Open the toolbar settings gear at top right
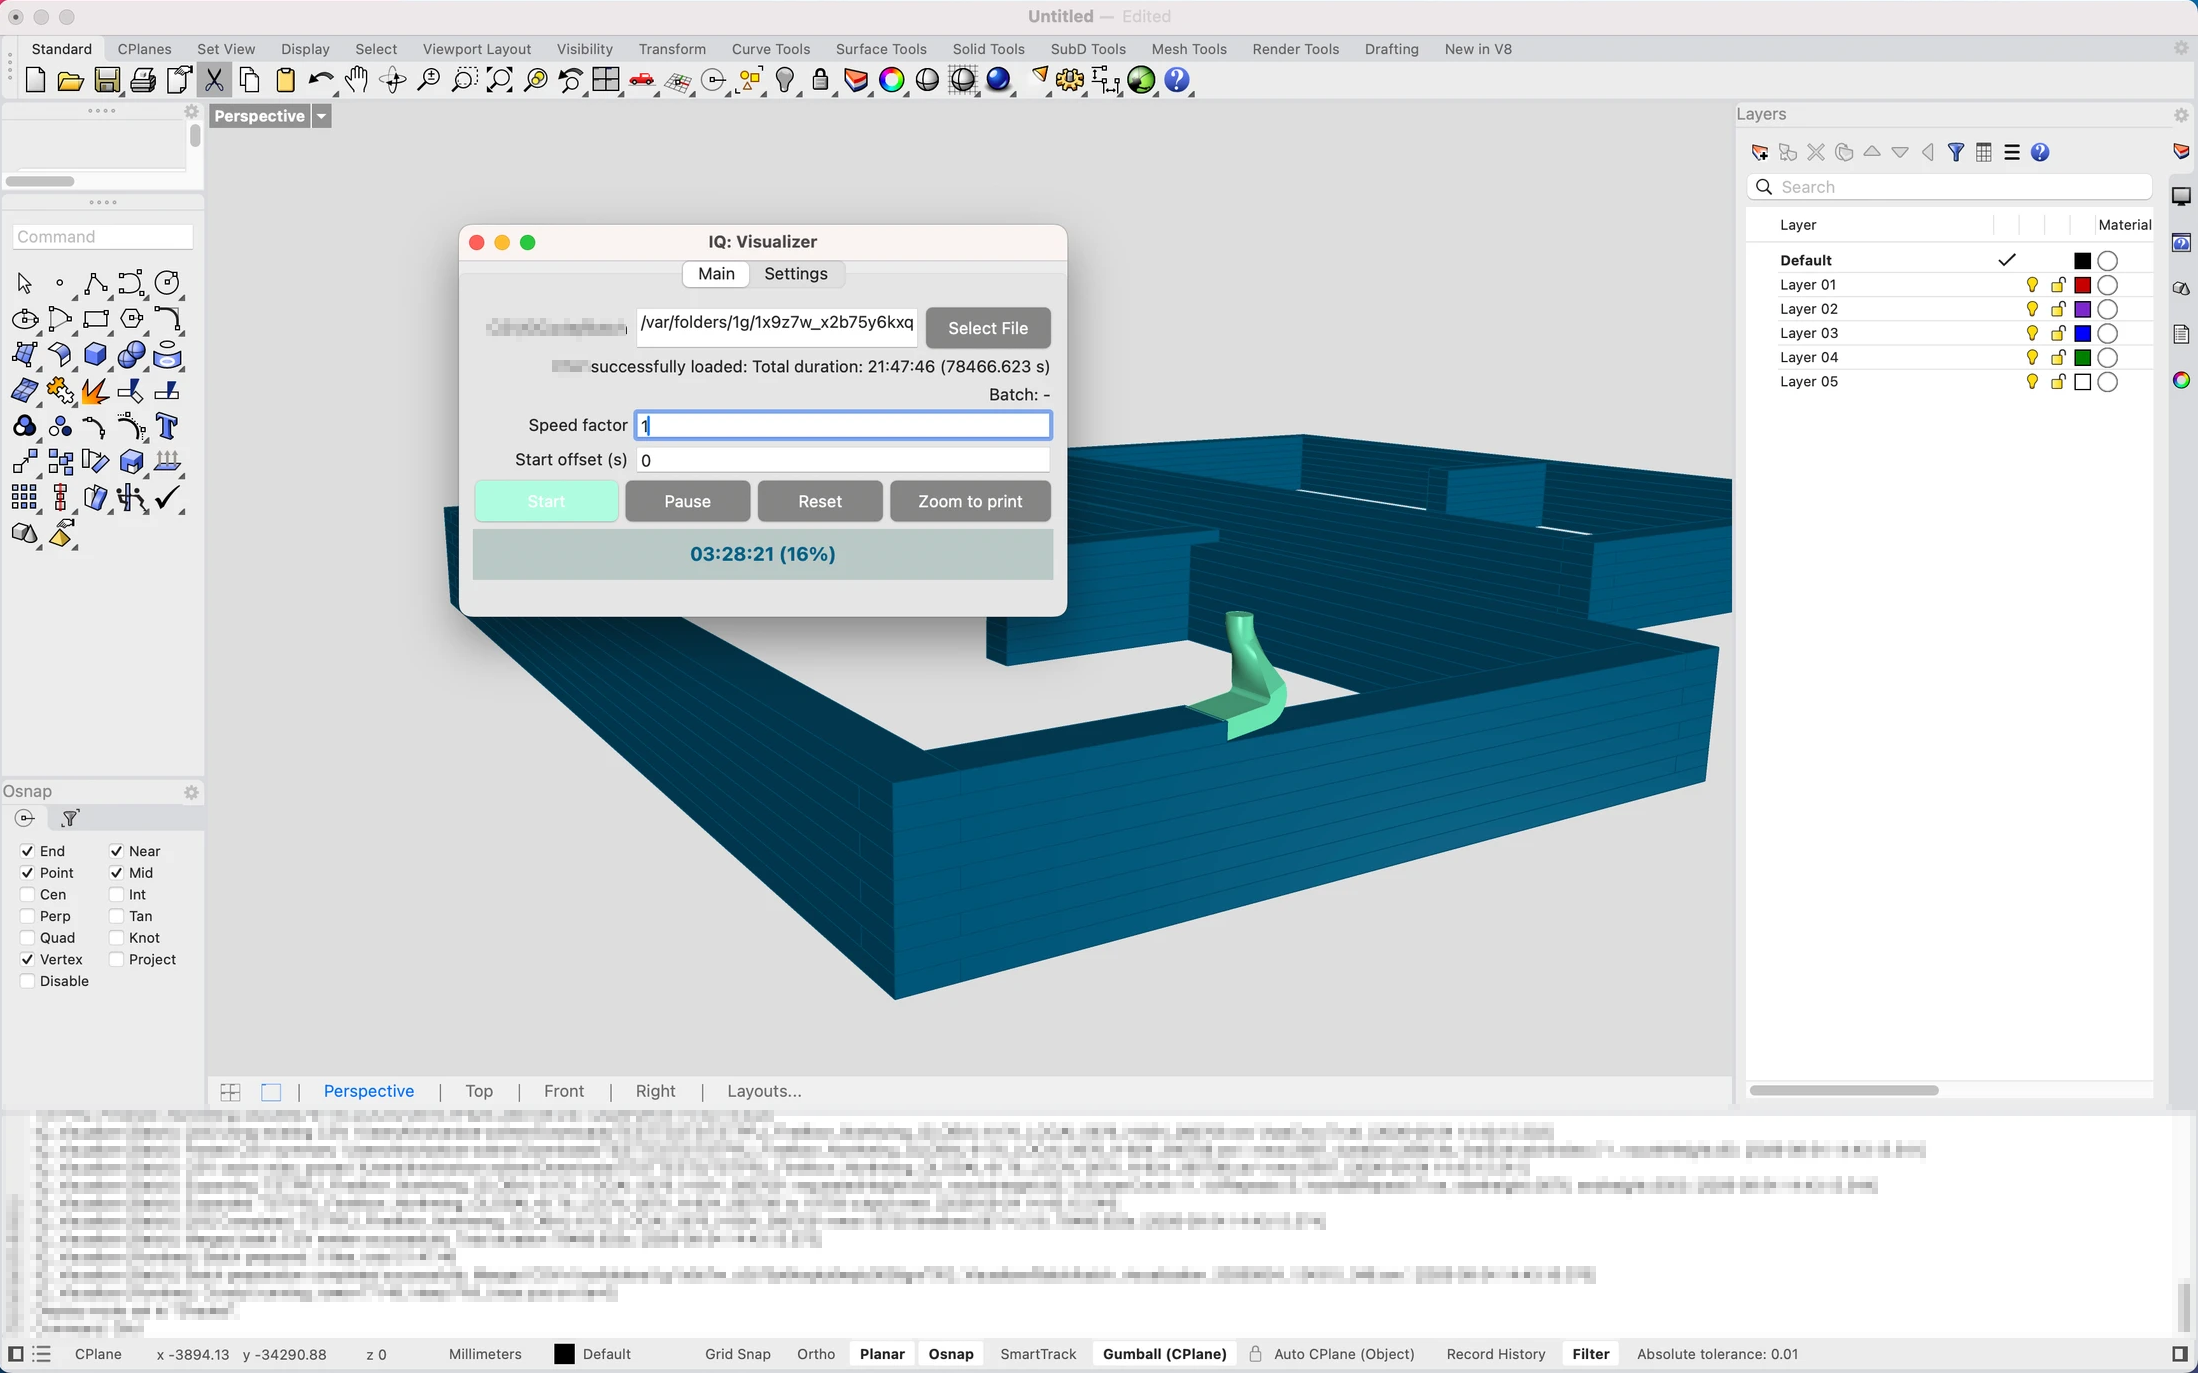The height and width of the screenshot is (1373, 2198). (2181, 48)
